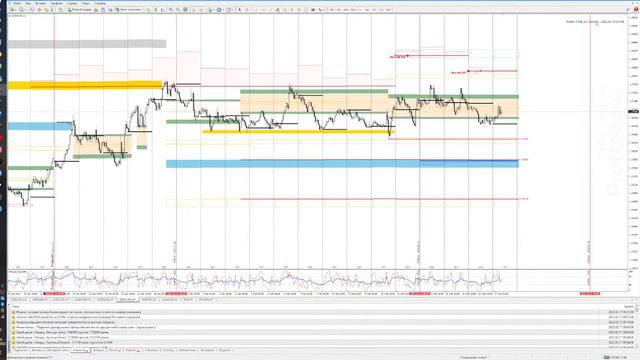The height and width of the screenshot is (360, 640).
Task: Select the Новости terminal tab
Action: tap(80, 350)
